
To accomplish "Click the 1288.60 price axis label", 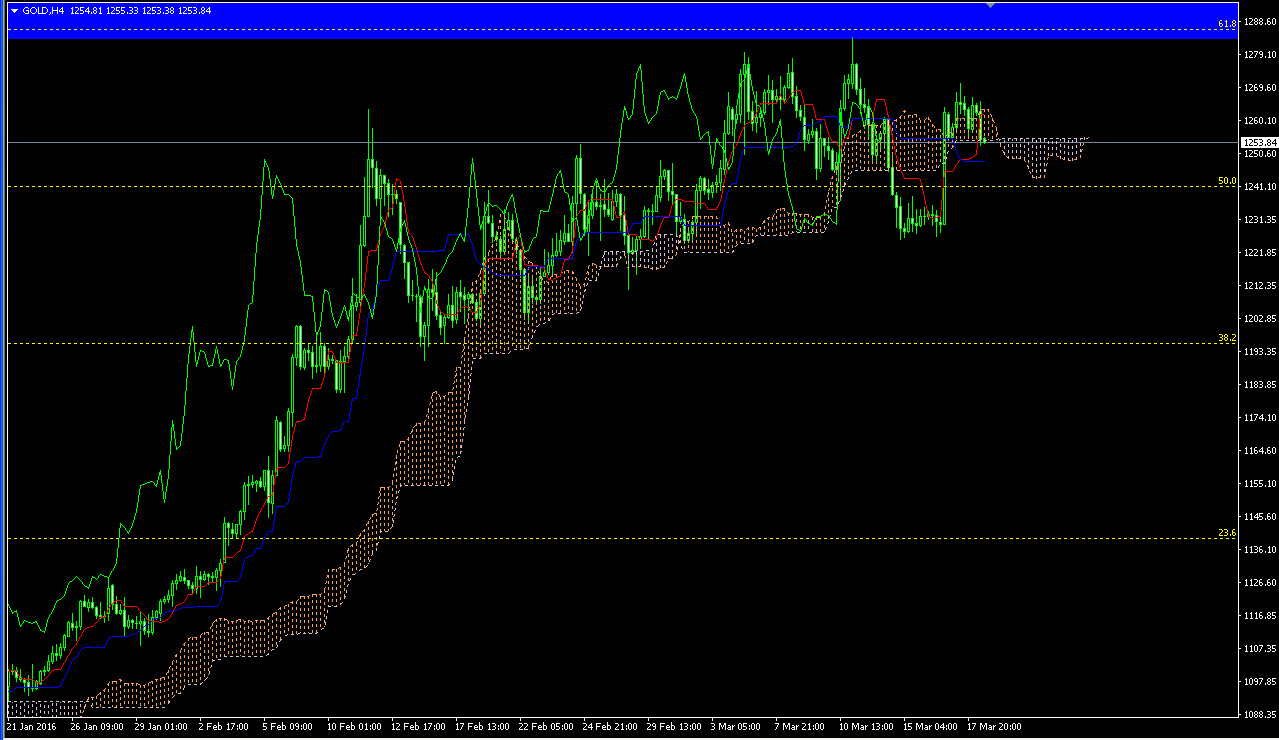I will 1260,21.
